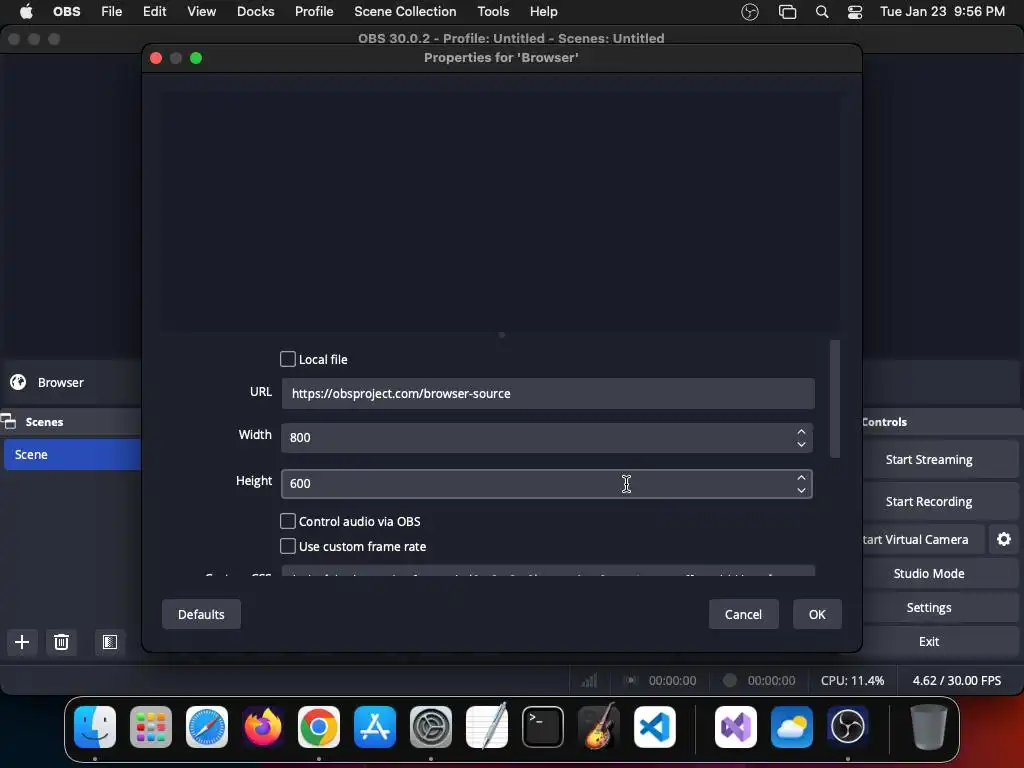This screenshot has width=1024, height=768.
Task: Open virtual camera settings gear
Action: tap(1004, 539)
